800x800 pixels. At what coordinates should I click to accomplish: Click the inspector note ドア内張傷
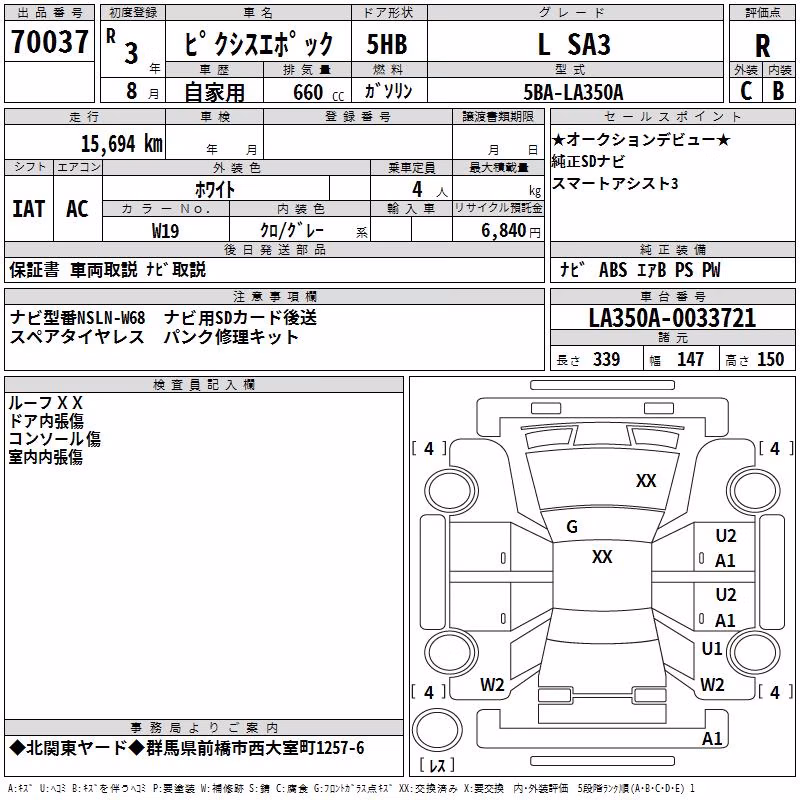pyautogui.click(x=46, y=421)
